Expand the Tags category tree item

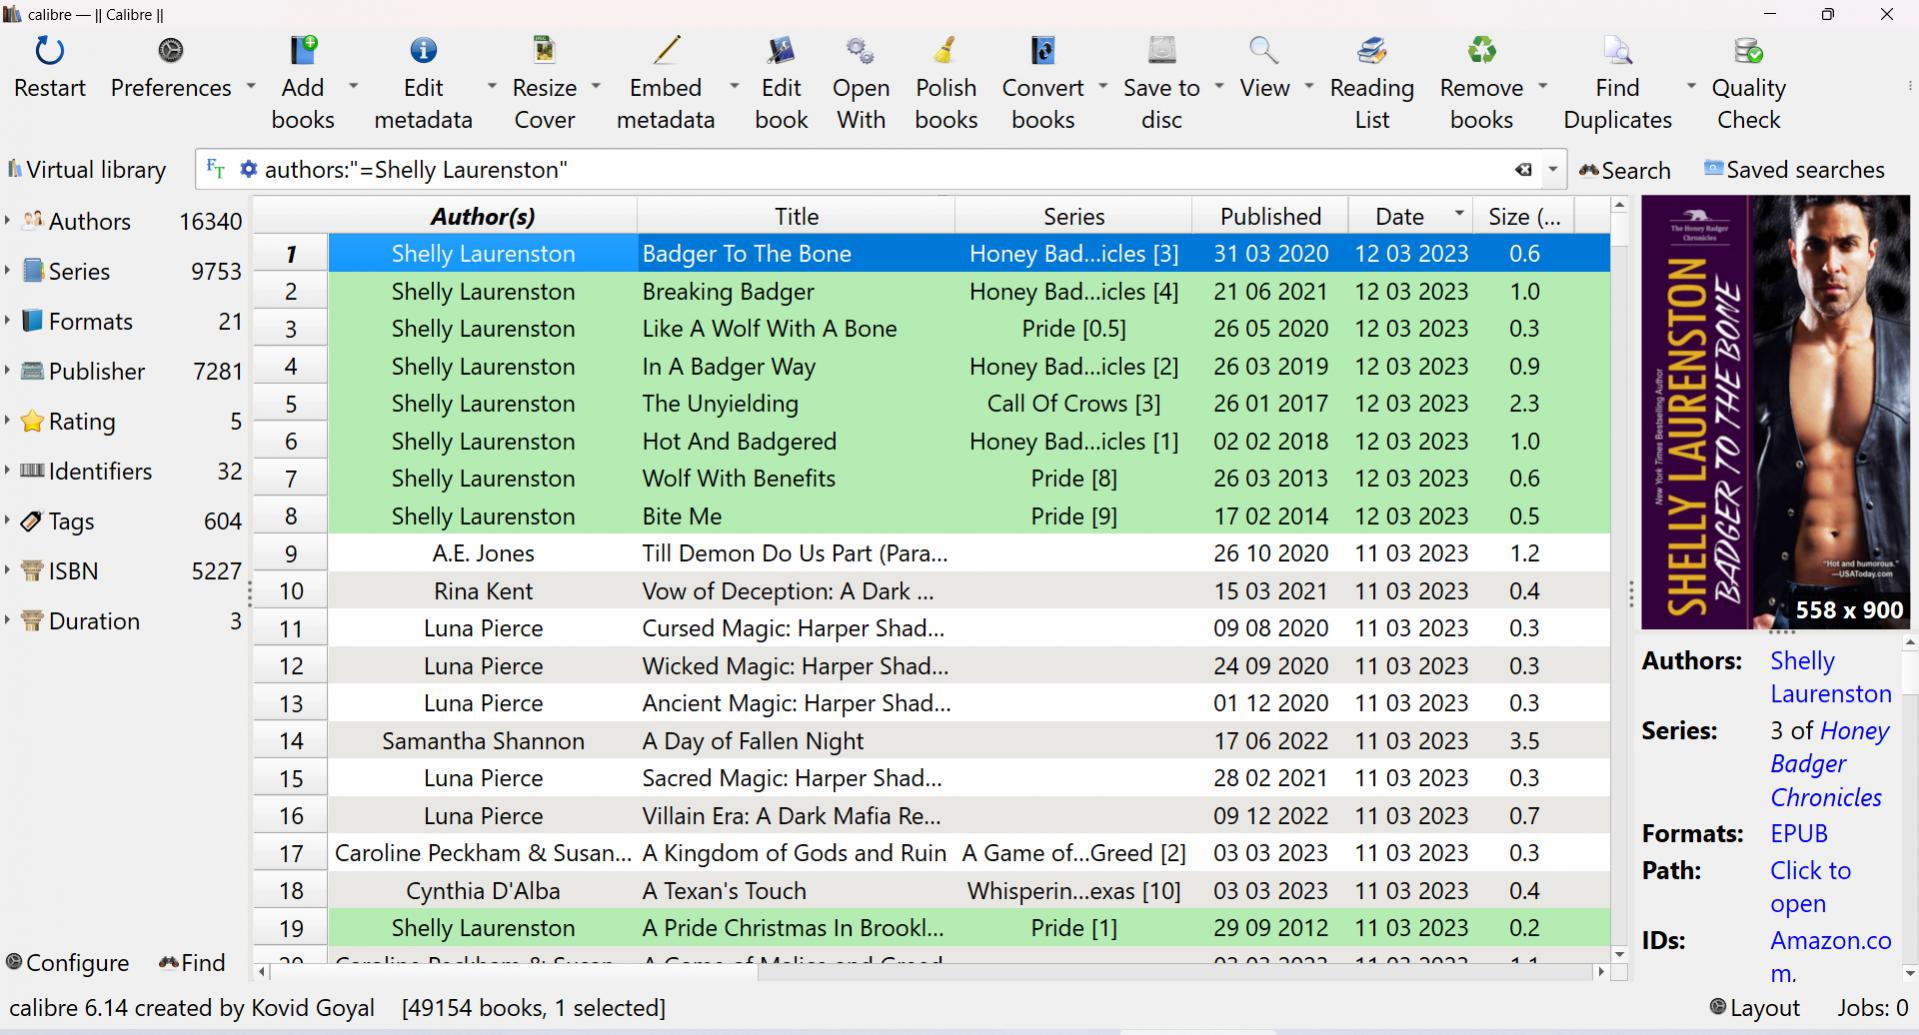(8, 521)
